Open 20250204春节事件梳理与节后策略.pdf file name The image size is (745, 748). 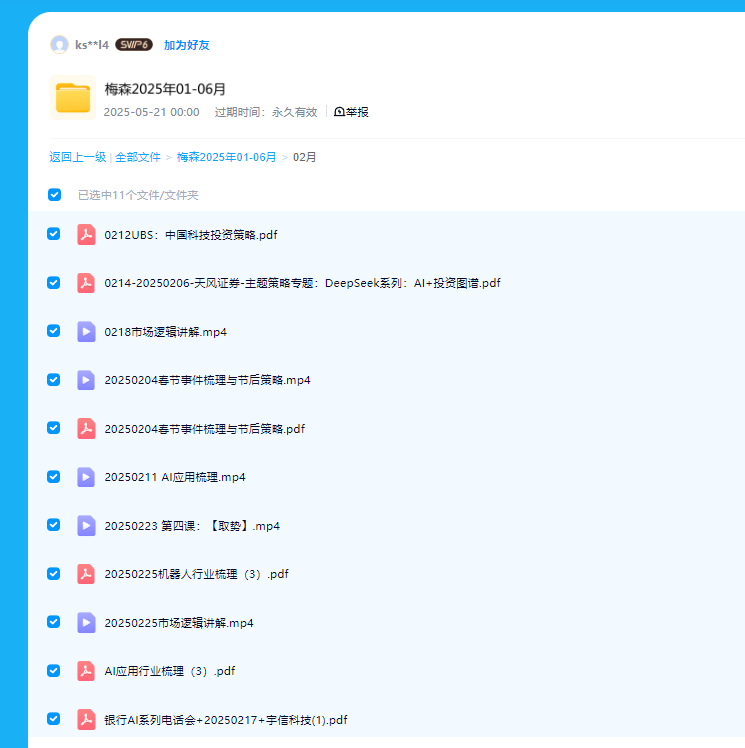(204, 429)
